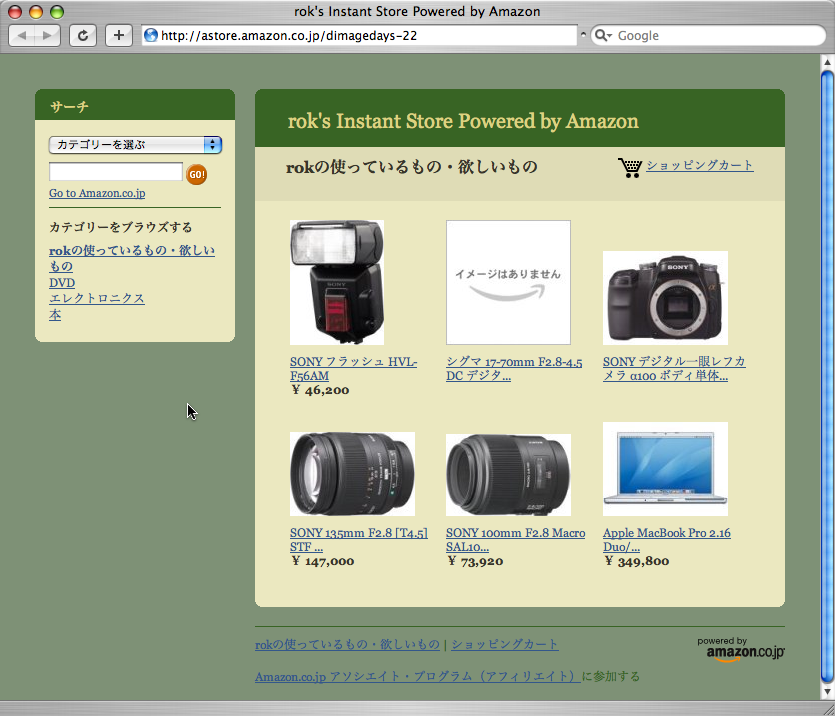This screenshot has height=716, width=835.
Task: Click the vertical scrollbar thumb
Action: [827, 377]
